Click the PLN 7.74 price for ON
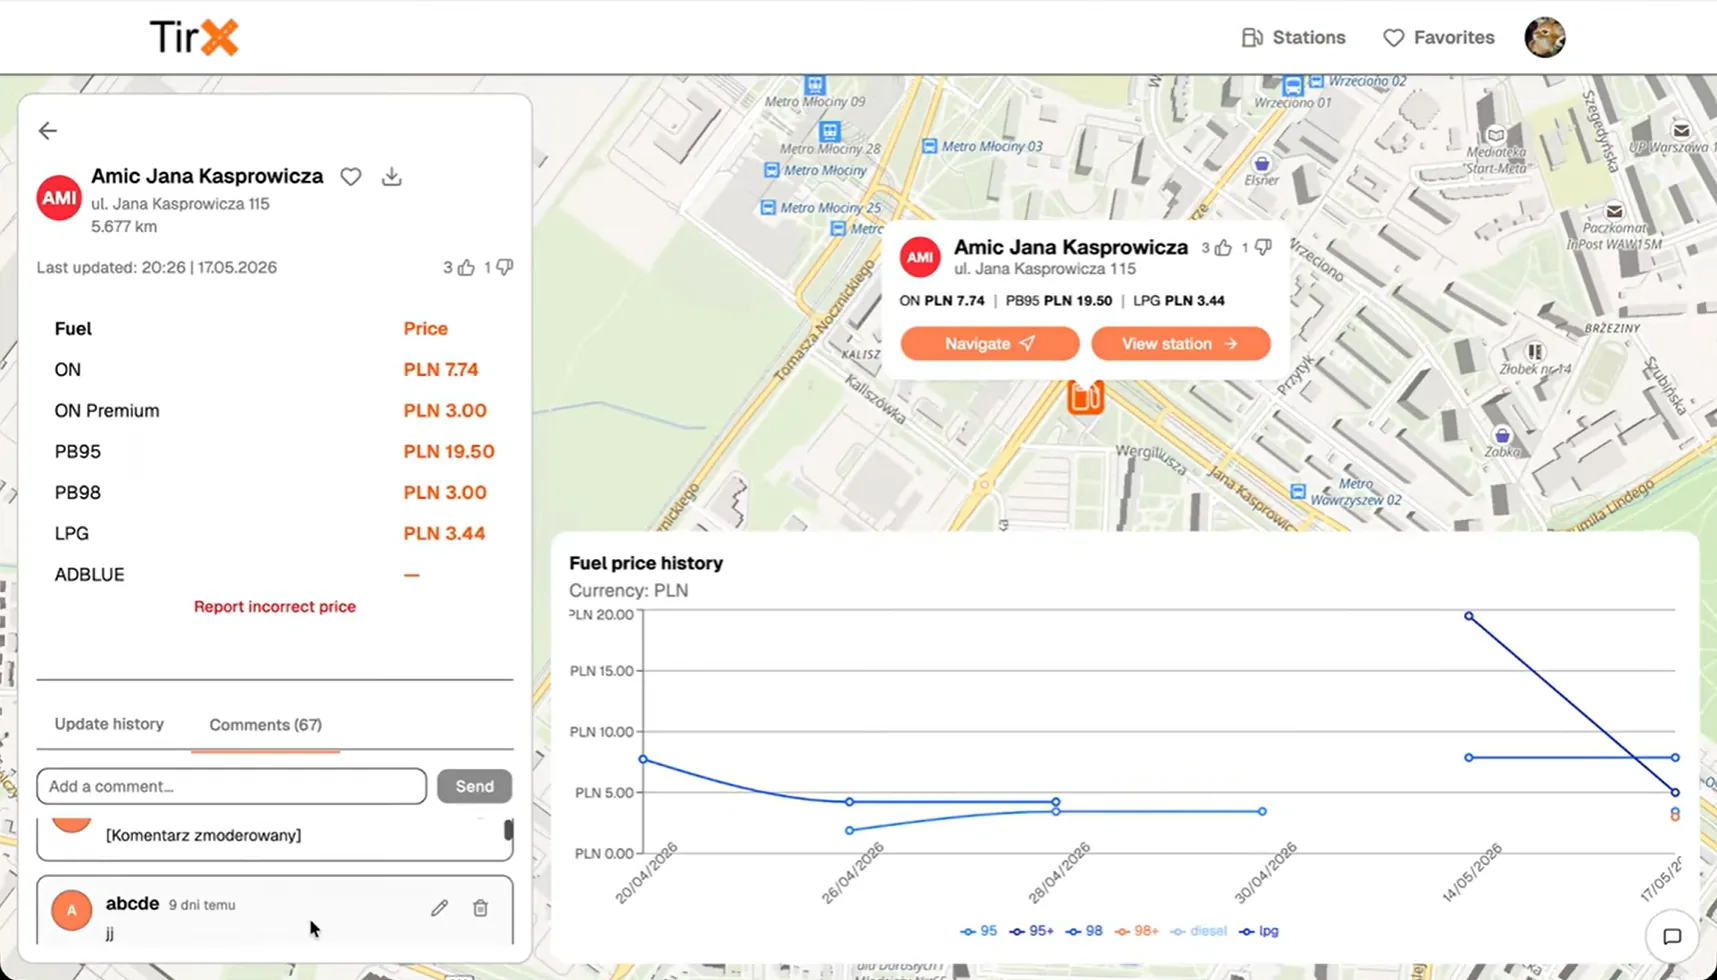1717x980 pixels. (441, 370)
